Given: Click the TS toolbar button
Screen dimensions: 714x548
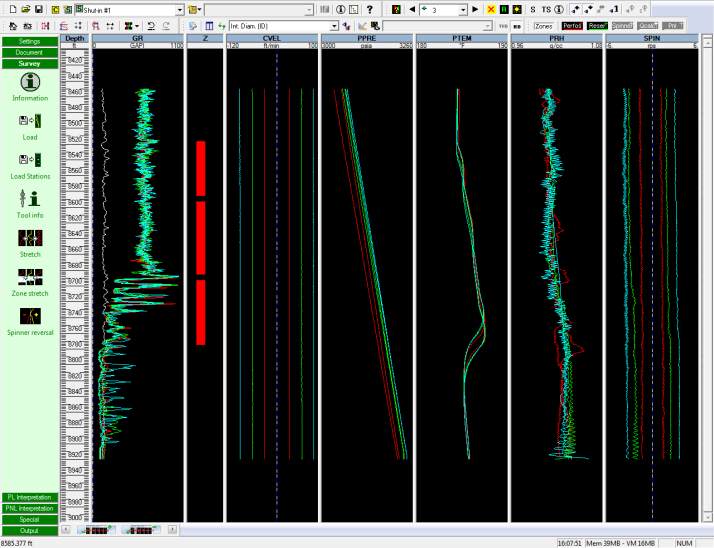Looking at the screenshot, I should coord(546,9).
